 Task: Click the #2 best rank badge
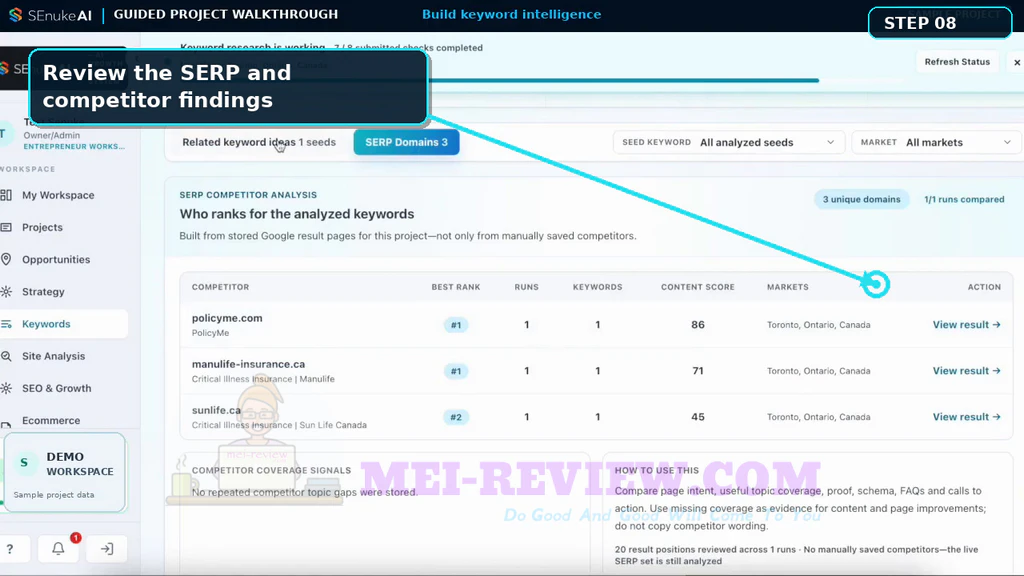coord(456,417)
